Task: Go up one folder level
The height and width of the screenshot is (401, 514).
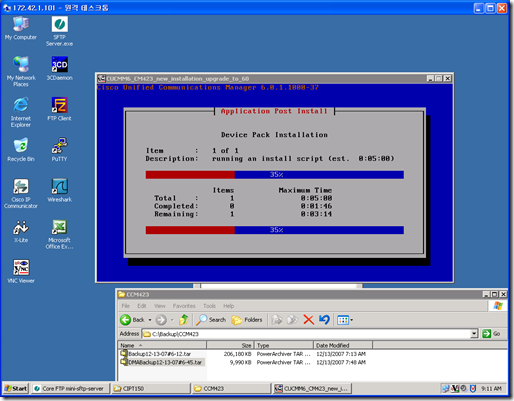Action: click(x=184, y=320)
